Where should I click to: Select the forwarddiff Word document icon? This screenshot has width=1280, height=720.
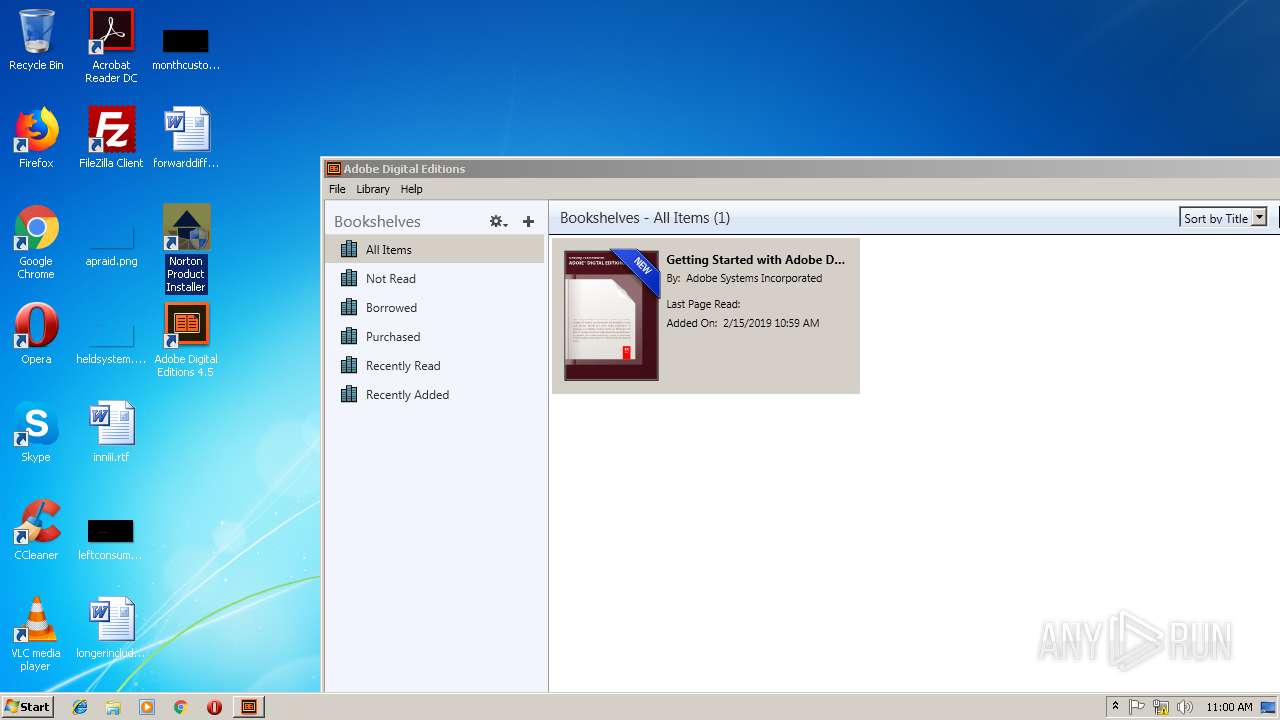coord(186,138)
